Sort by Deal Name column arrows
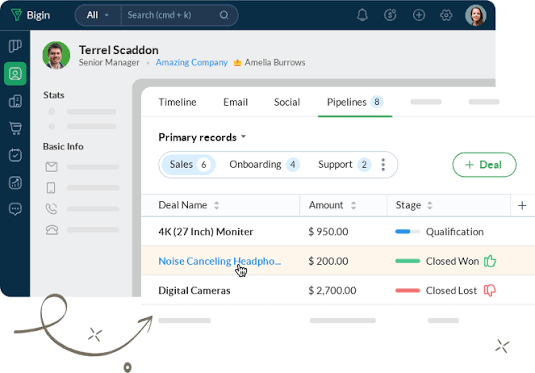The height and width of the screenshot is (373, 535). click(x=216, y=205)
